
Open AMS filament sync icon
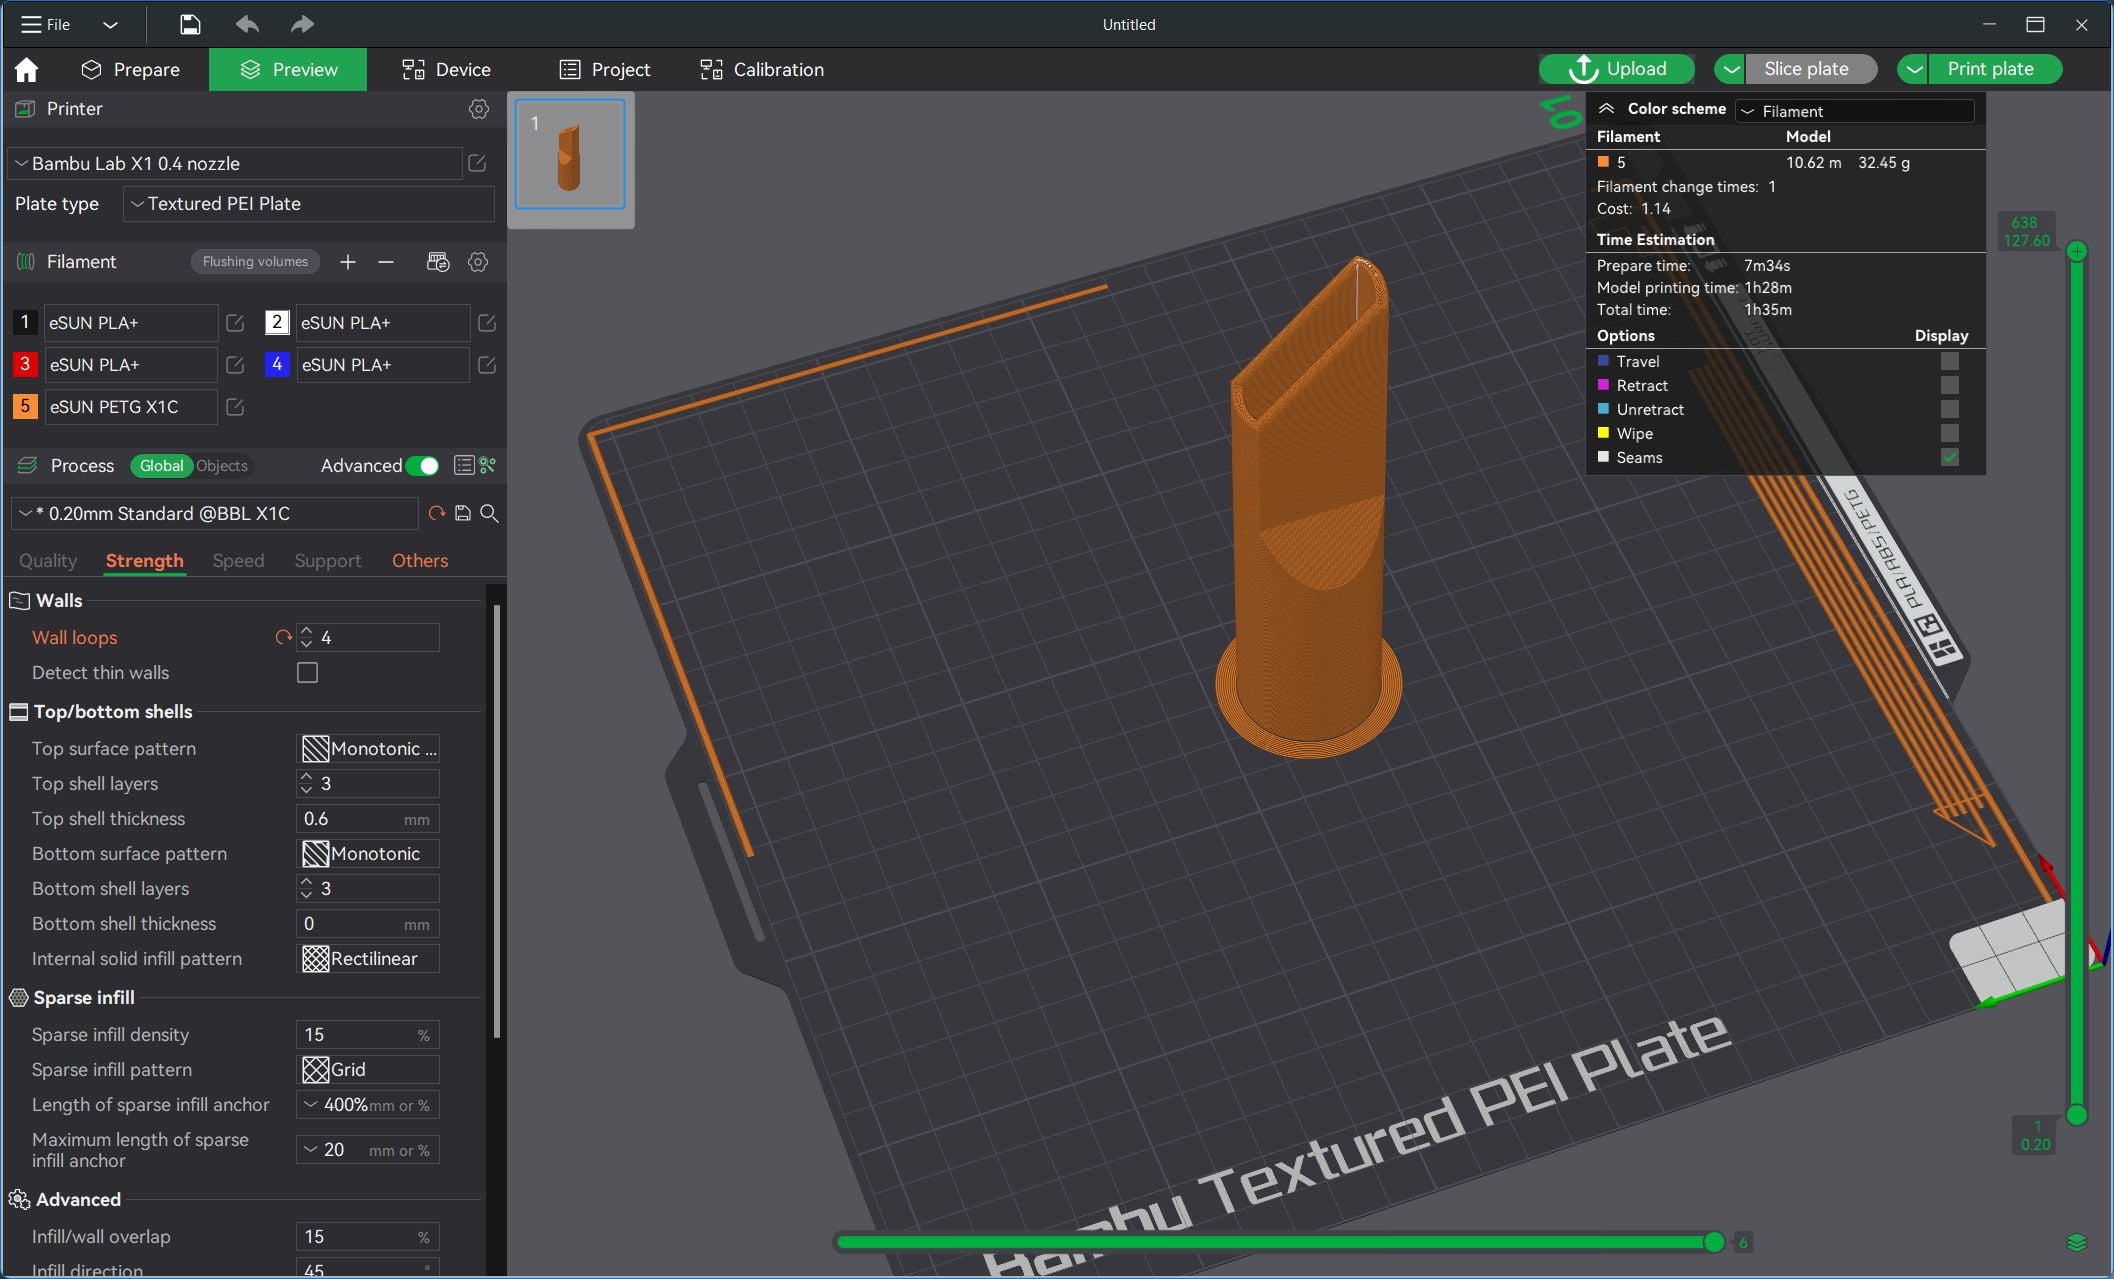tap(438, 262)
